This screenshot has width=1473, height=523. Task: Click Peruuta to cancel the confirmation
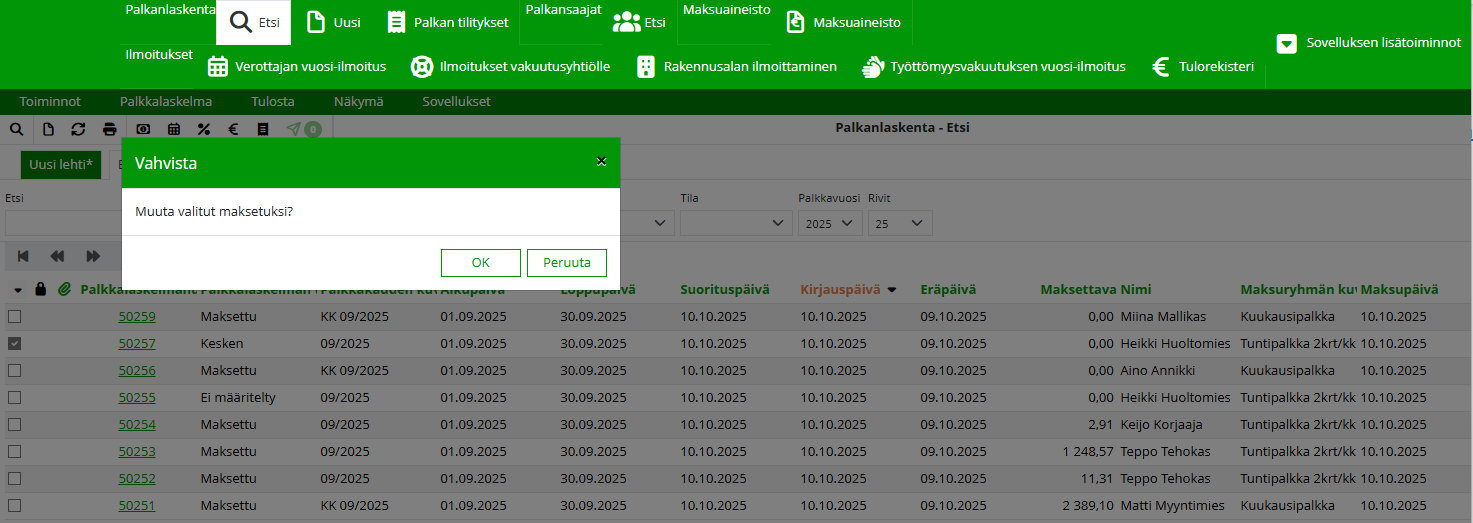coord(566,263)
